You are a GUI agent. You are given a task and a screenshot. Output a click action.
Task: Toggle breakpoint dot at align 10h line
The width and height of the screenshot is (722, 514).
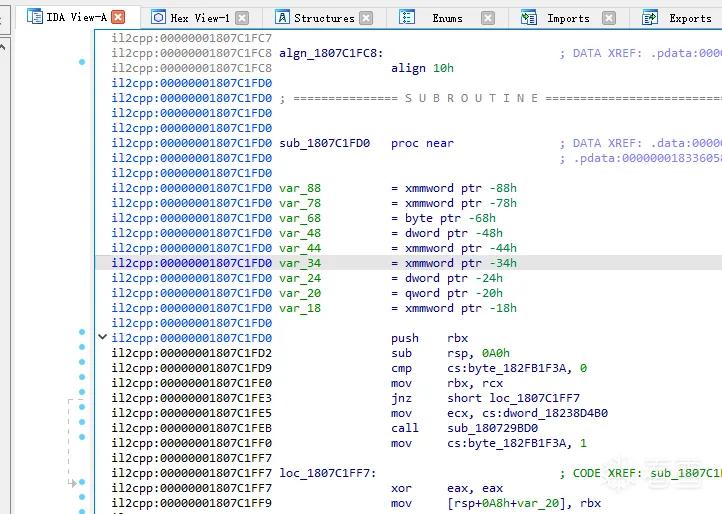[x=82, y=62]
